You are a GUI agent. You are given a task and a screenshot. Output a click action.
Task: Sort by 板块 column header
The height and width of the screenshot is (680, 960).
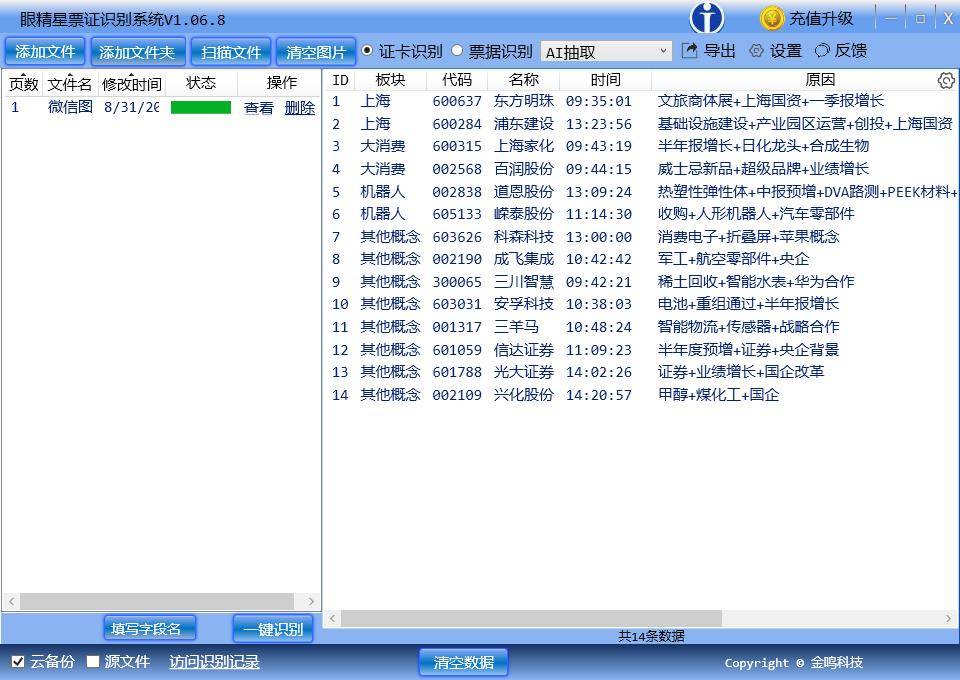[390, 80]
